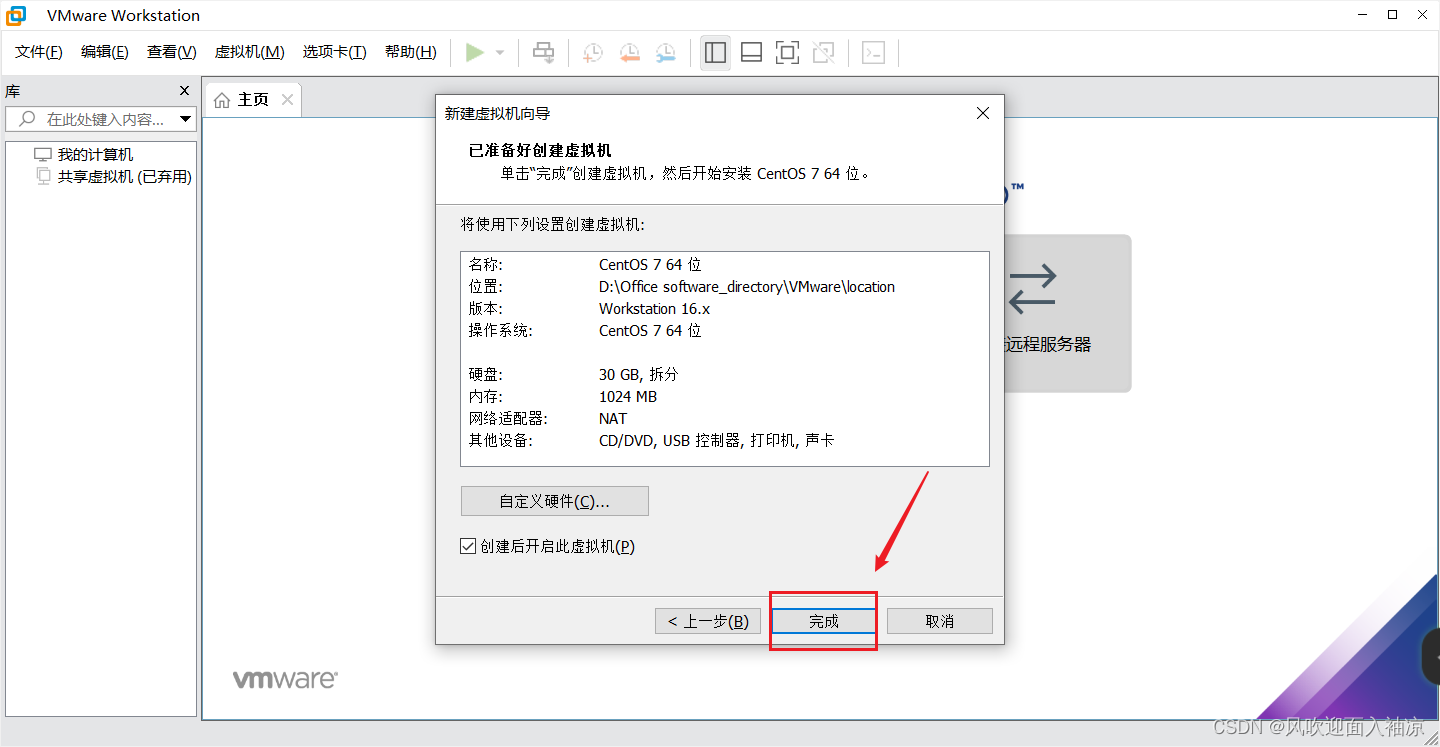Close the 新建虚拟机向导 dialog
This screenshot has width=1440, height=747.
click(x=983, y=113)
